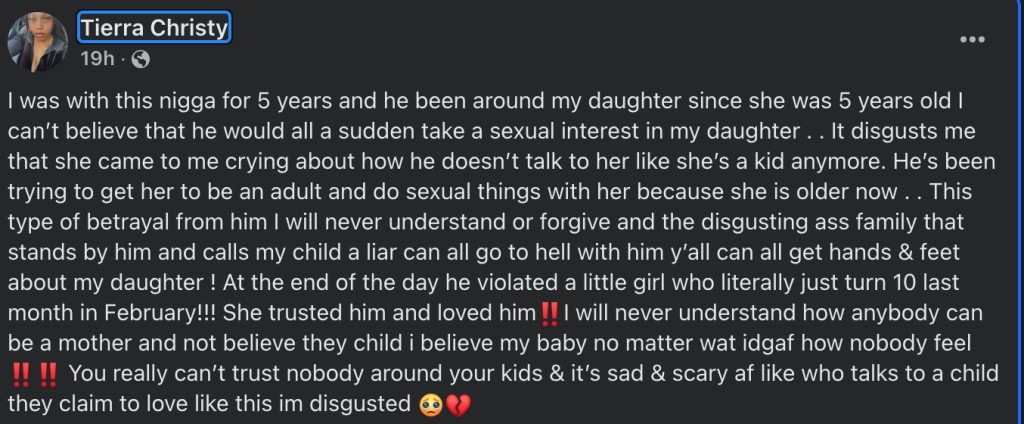Click the globe public privacy icon
This screenshot has width=1024, height=424.
pos(140,59)
